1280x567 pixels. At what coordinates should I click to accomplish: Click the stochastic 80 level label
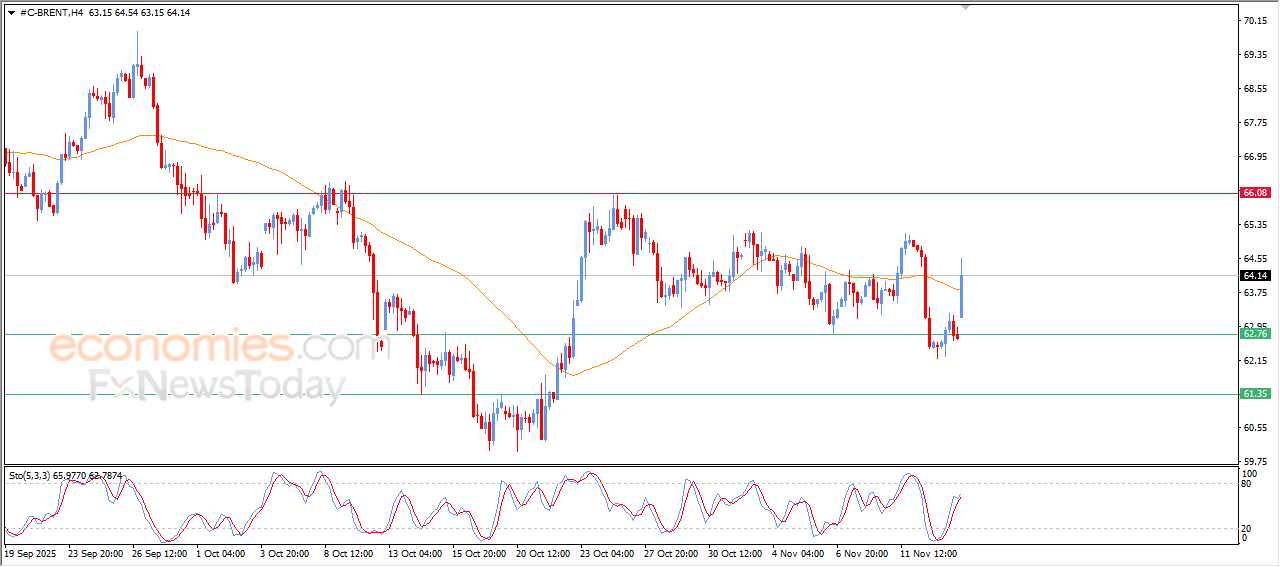point(1247,484)
